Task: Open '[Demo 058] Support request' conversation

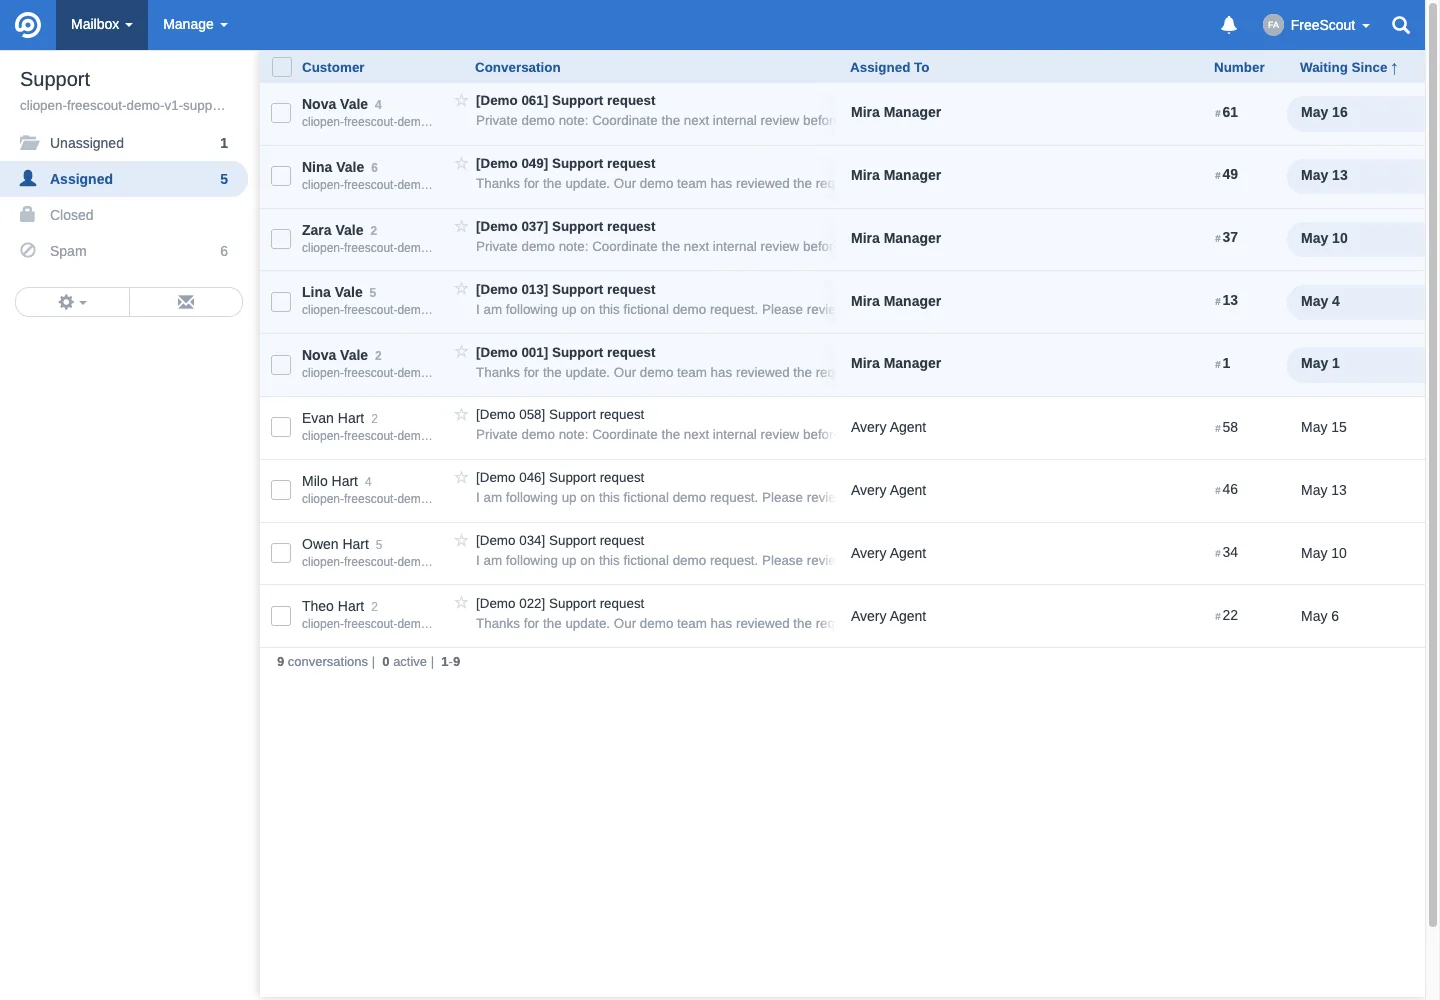Action: [560, 414]
